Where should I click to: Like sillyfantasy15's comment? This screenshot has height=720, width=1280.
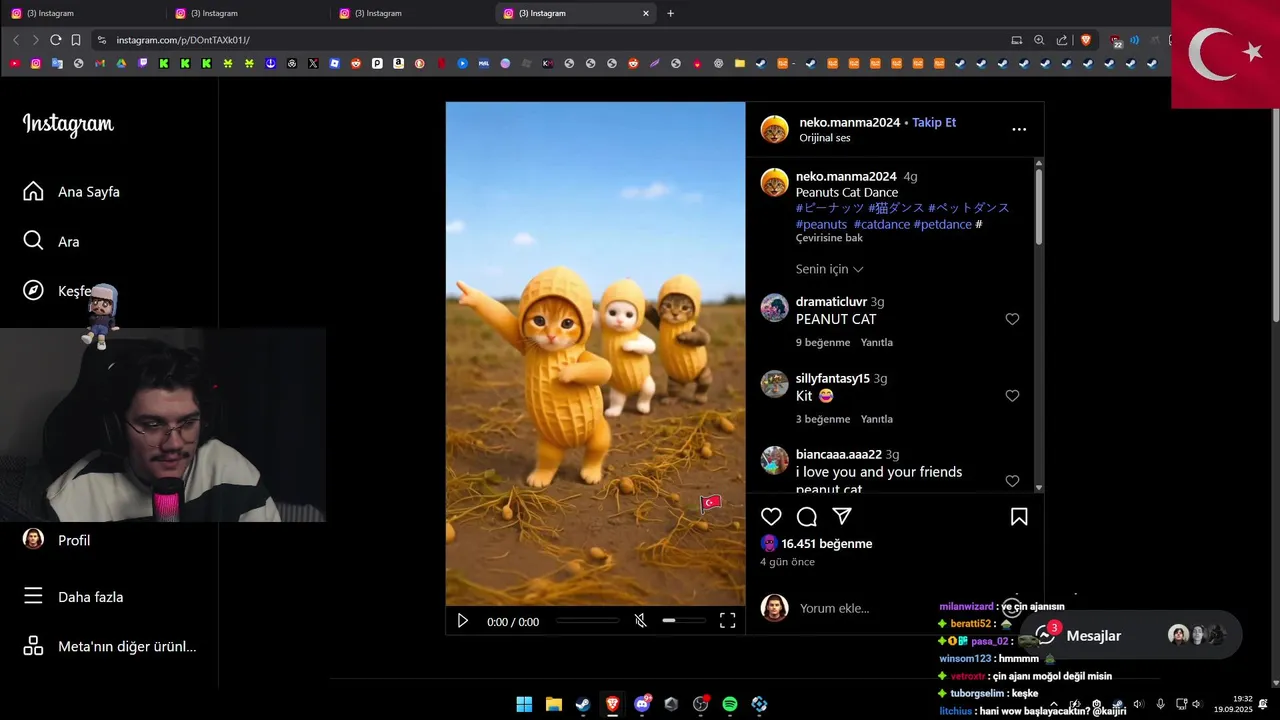pos(1012,396)
